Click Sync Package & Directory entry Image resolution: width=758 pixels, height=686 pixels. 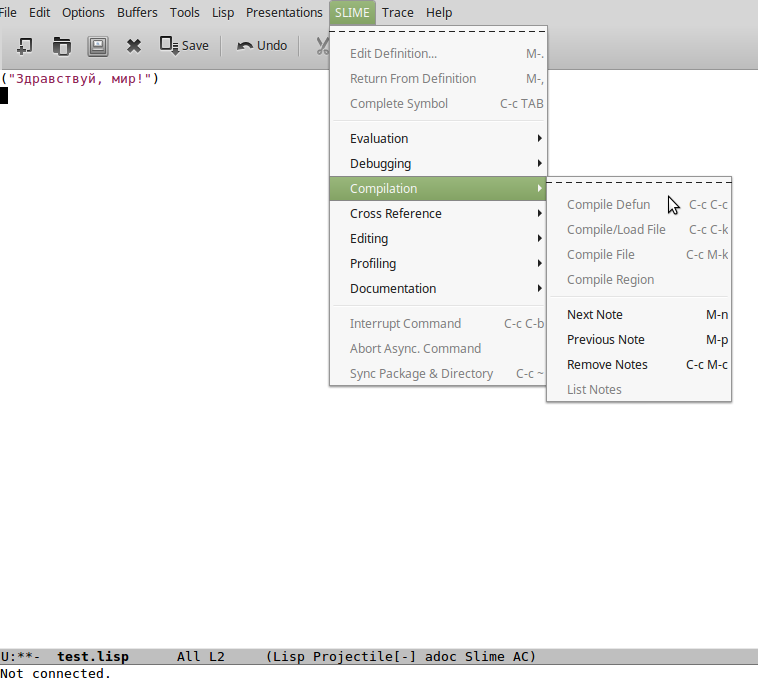438,374
